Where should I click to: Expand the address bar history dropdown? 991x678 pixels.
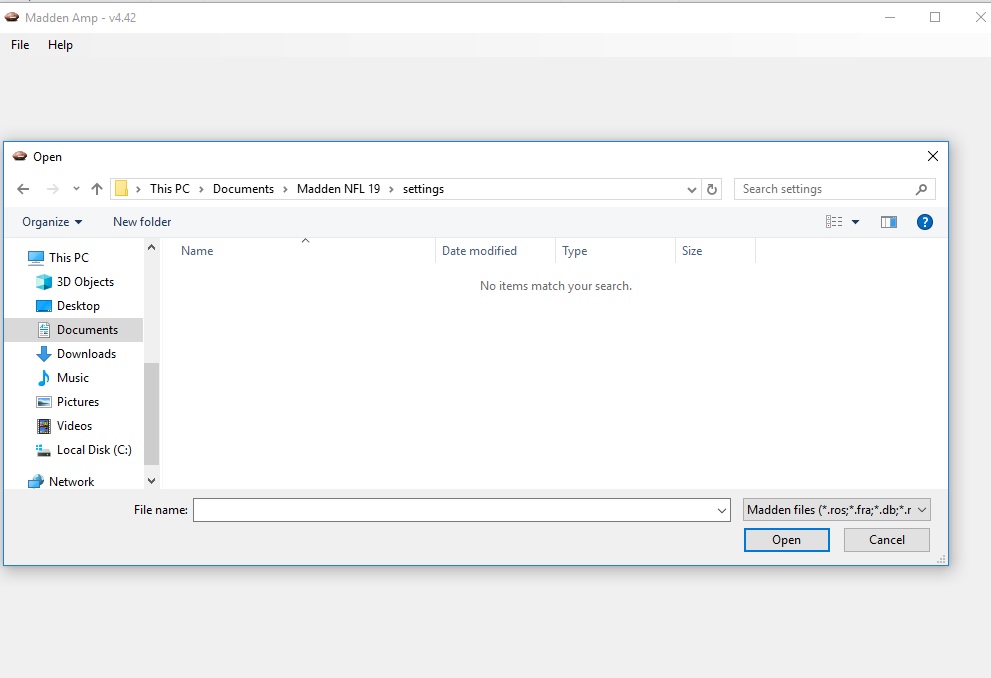[x=691, y=189]
